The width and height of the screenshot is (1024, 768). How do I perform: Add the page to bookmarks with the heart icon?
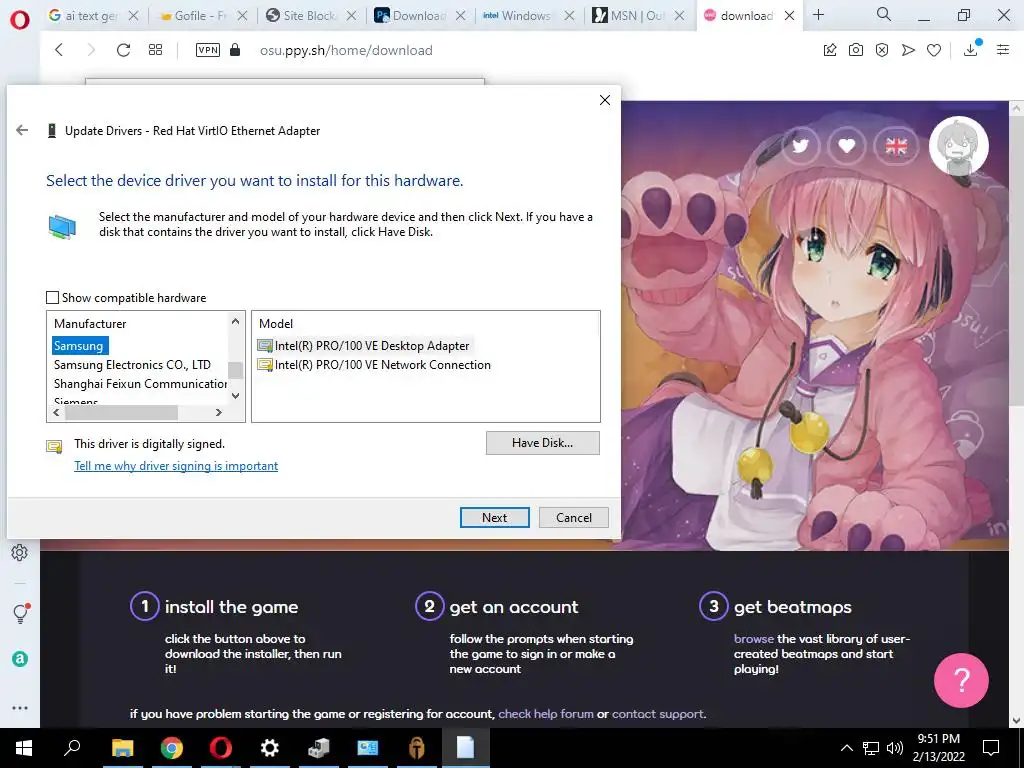(934, 50)
